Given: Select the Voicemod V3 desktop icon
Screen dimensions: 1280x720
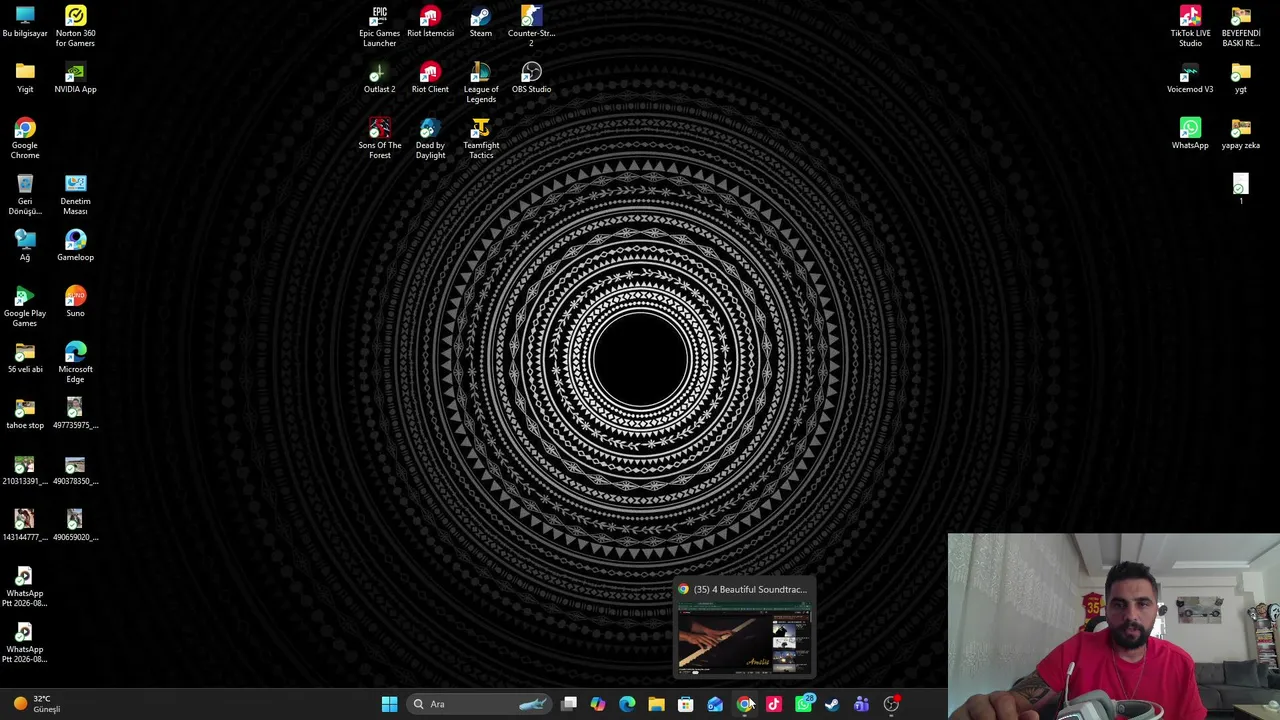Looking at the screenshot, I should (x=1190, y=78).
